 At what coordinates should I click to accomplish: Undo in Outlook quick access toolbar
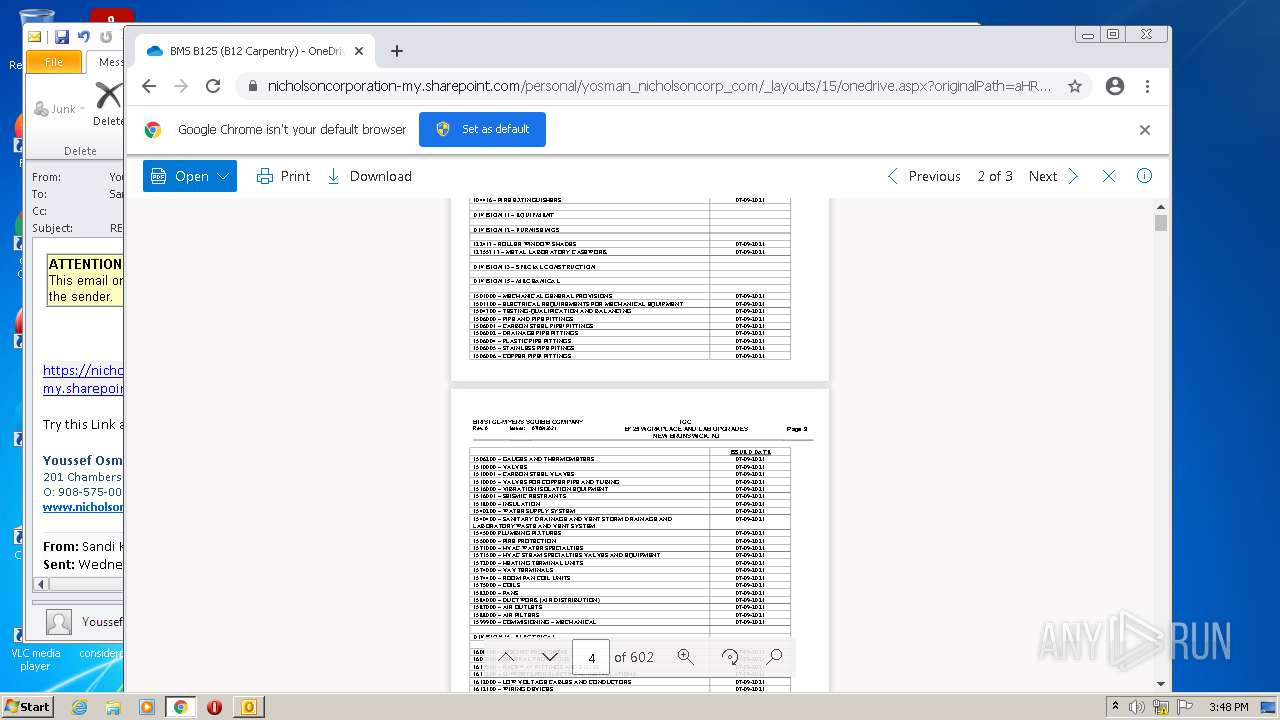(84, 37)
